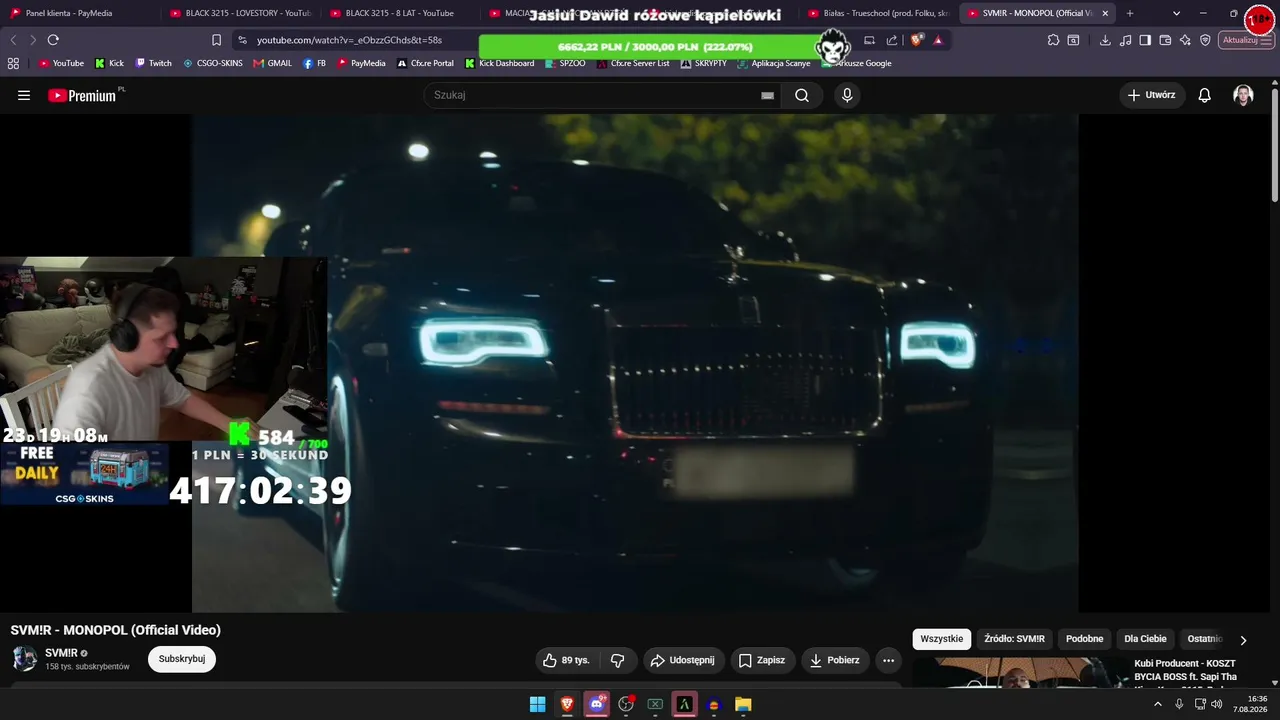Open a new browser tab
This screenshot has height=720, width=1280.
(1130, 13)
